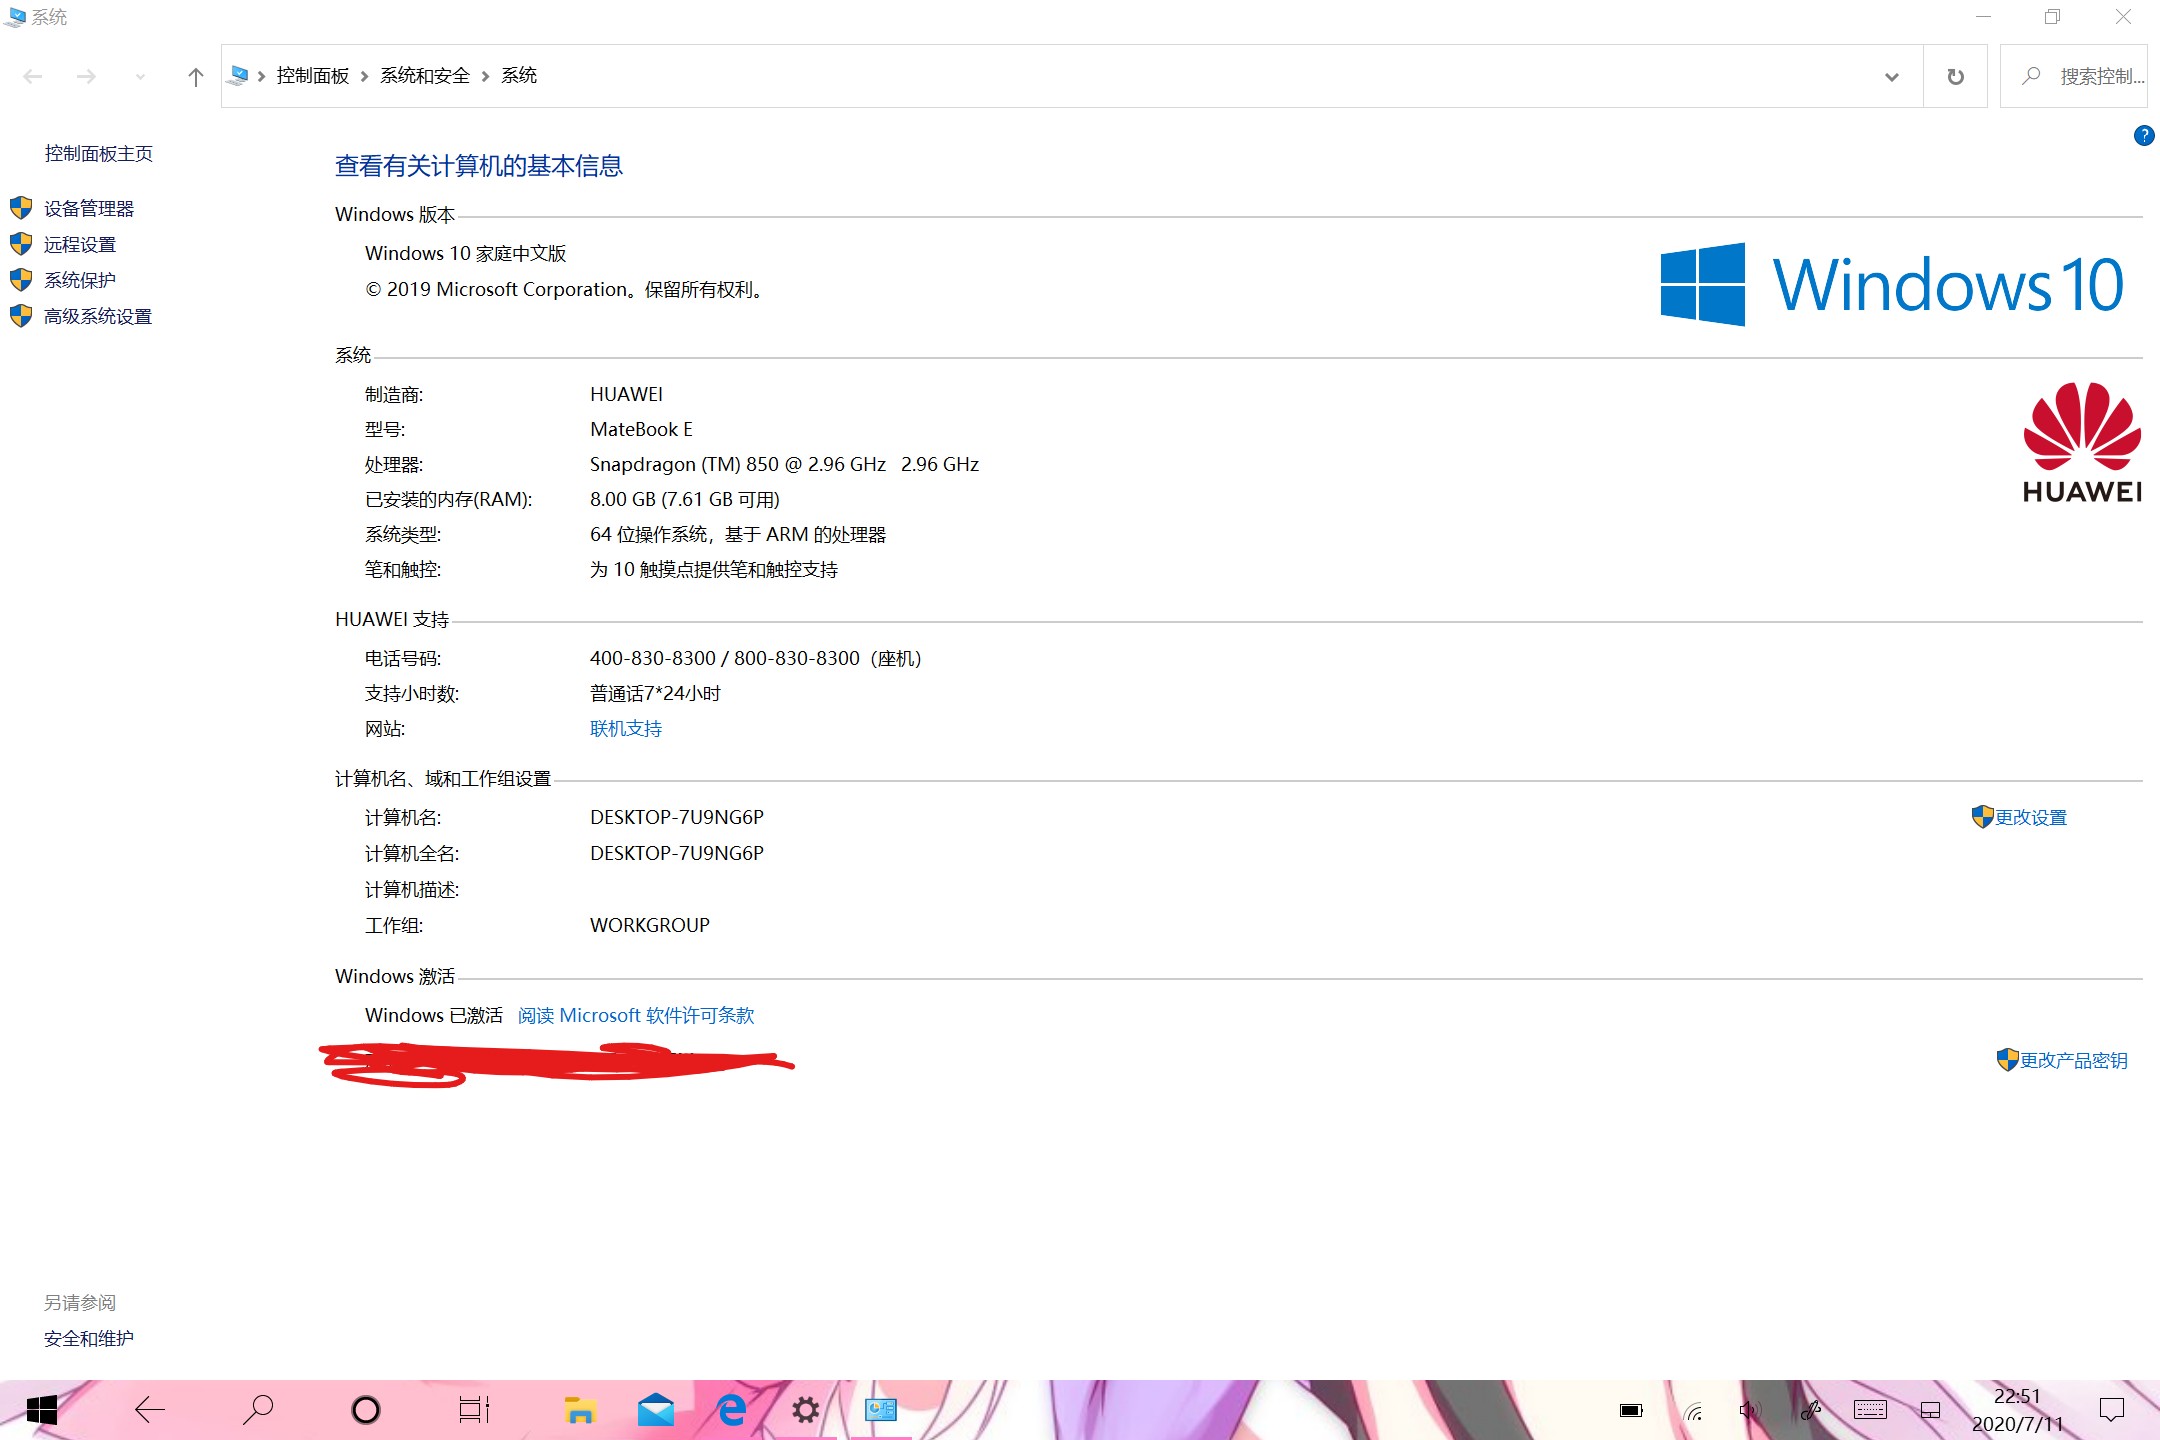2160x1440 pixels.
Task: Open recent locations dropdown arrow
Action: click(140, 77)
